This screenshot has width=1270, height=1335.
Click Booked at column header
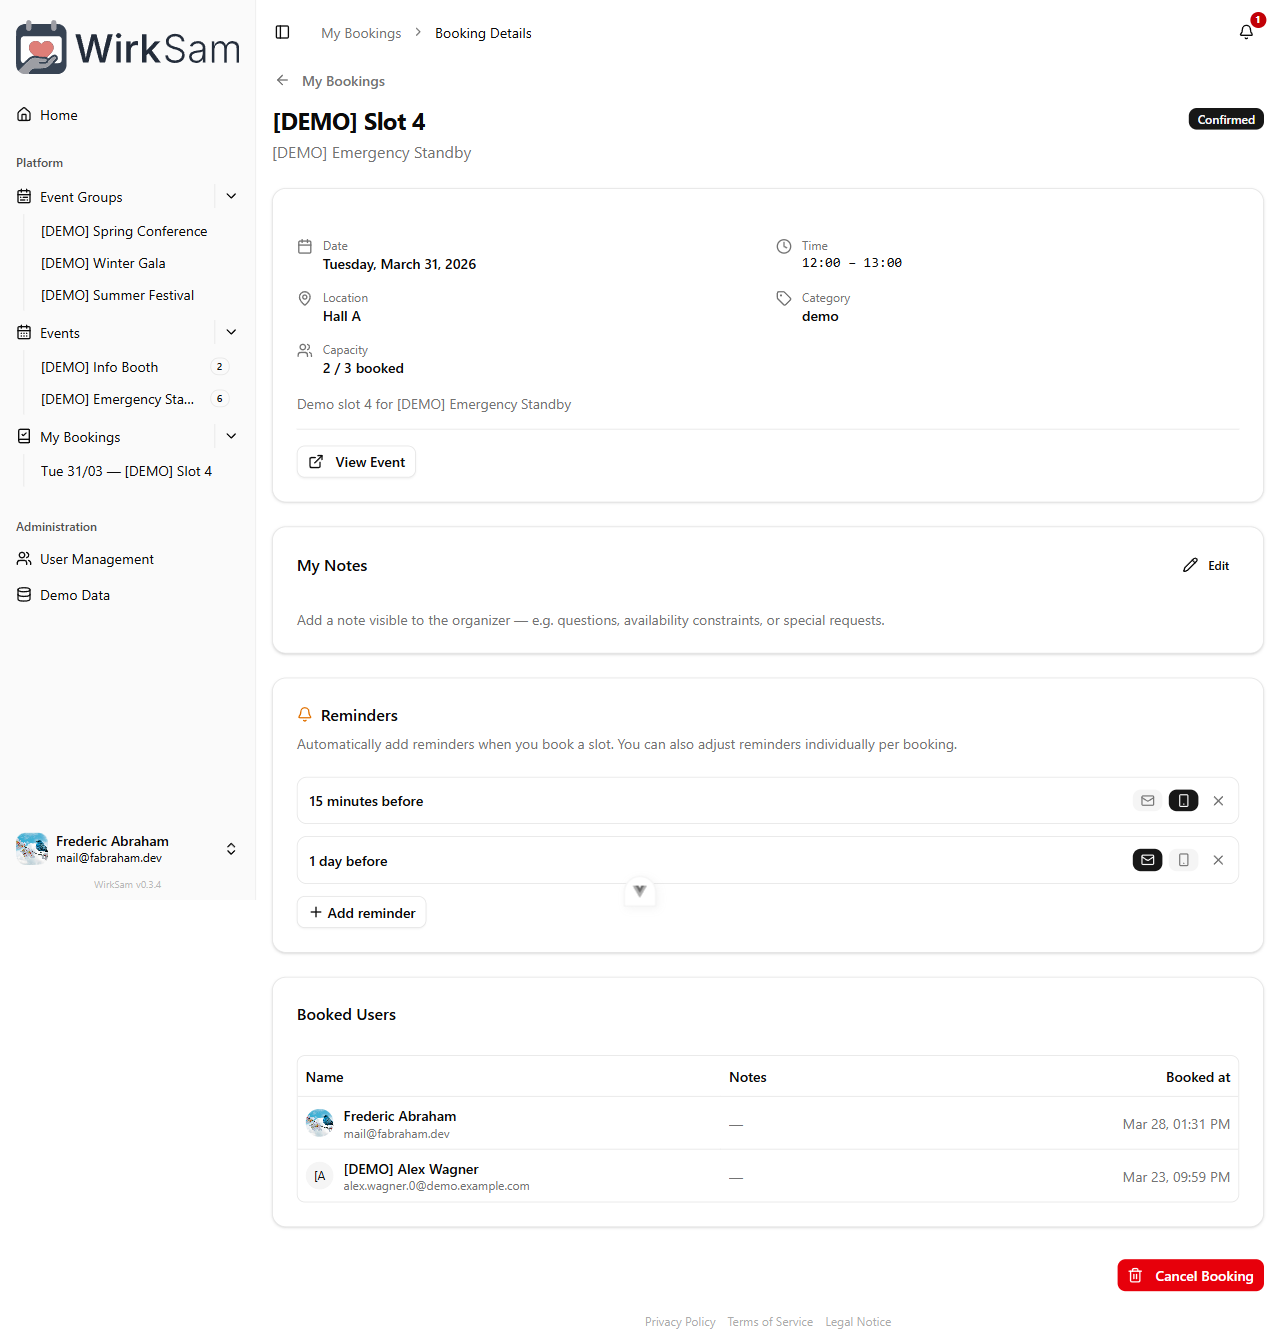pos(1198,1077)
